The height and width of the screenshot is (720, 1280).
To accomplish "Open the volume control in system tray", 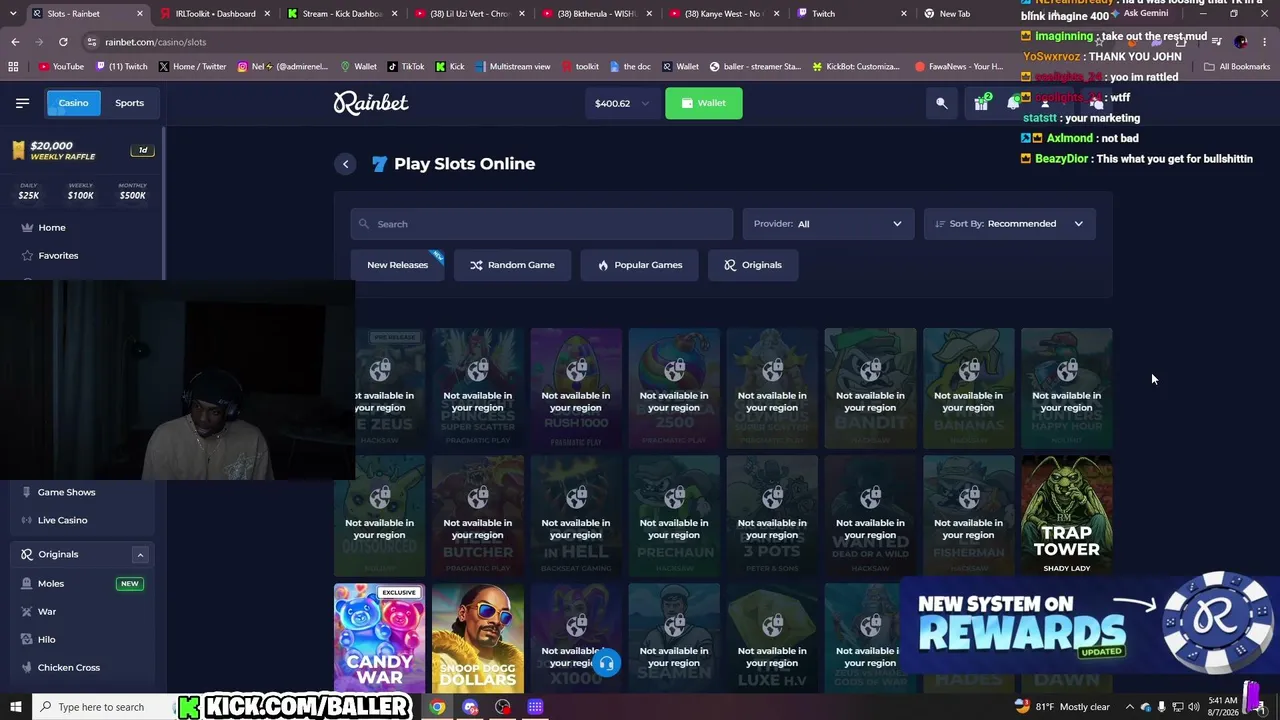I will pyautogui.click(x=1193, y=707).
